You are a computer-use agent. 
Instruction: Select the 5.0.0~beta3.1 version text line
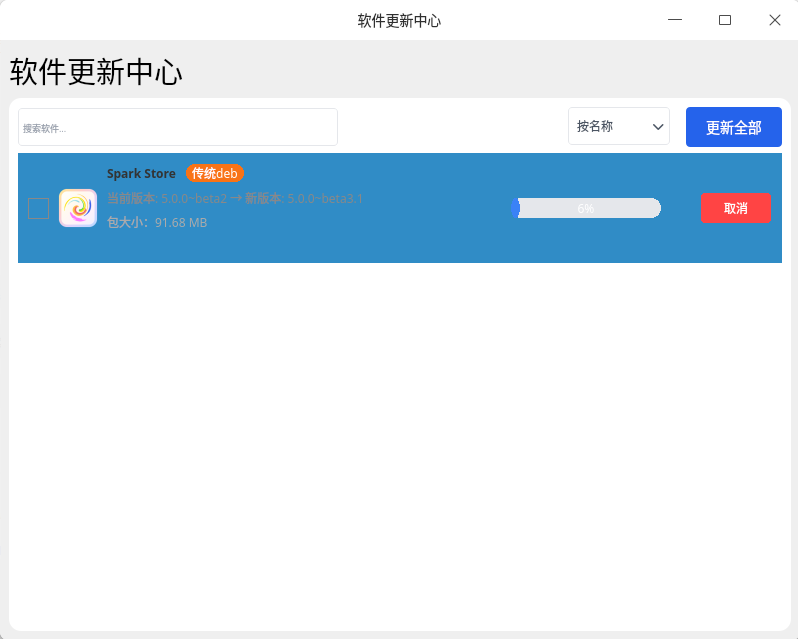(x=235, y=198)
